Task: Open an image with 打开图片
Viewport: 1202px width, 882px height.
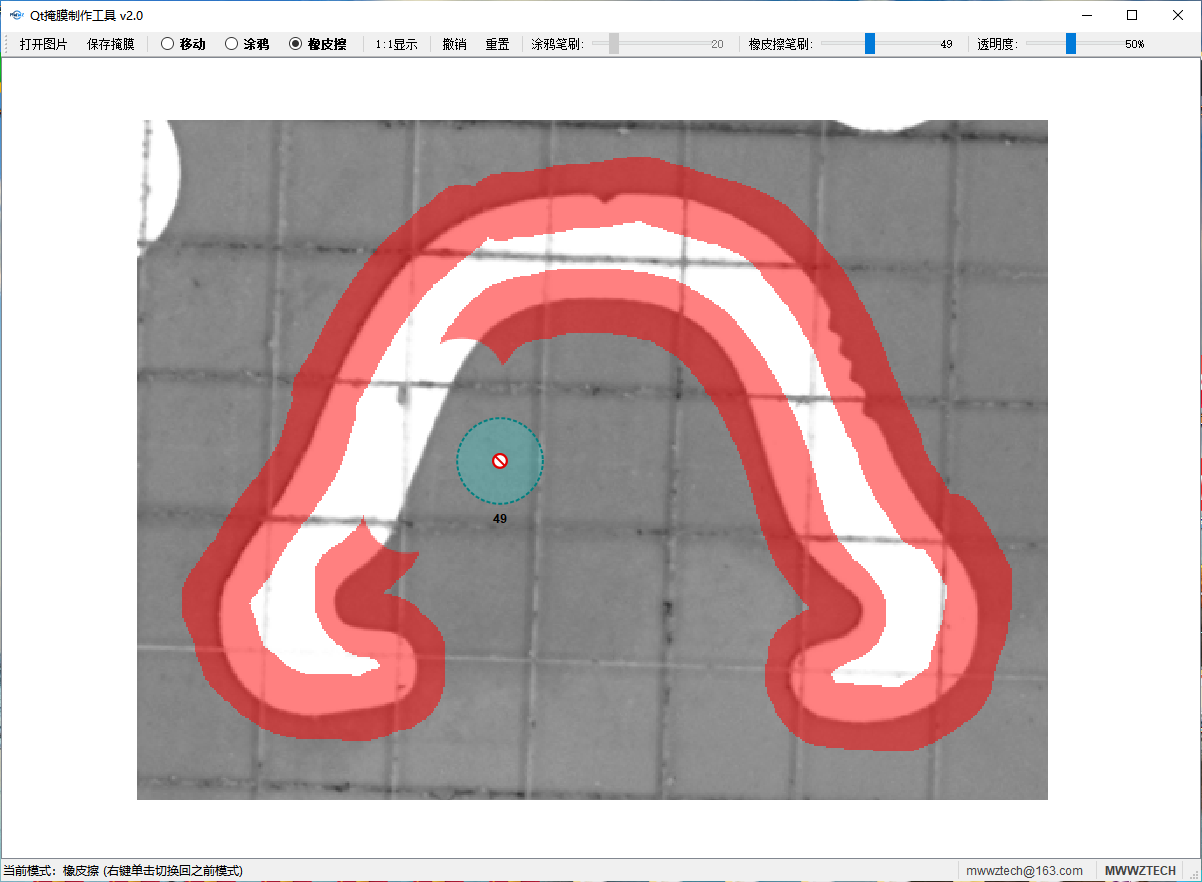Action: coord(44,44)
